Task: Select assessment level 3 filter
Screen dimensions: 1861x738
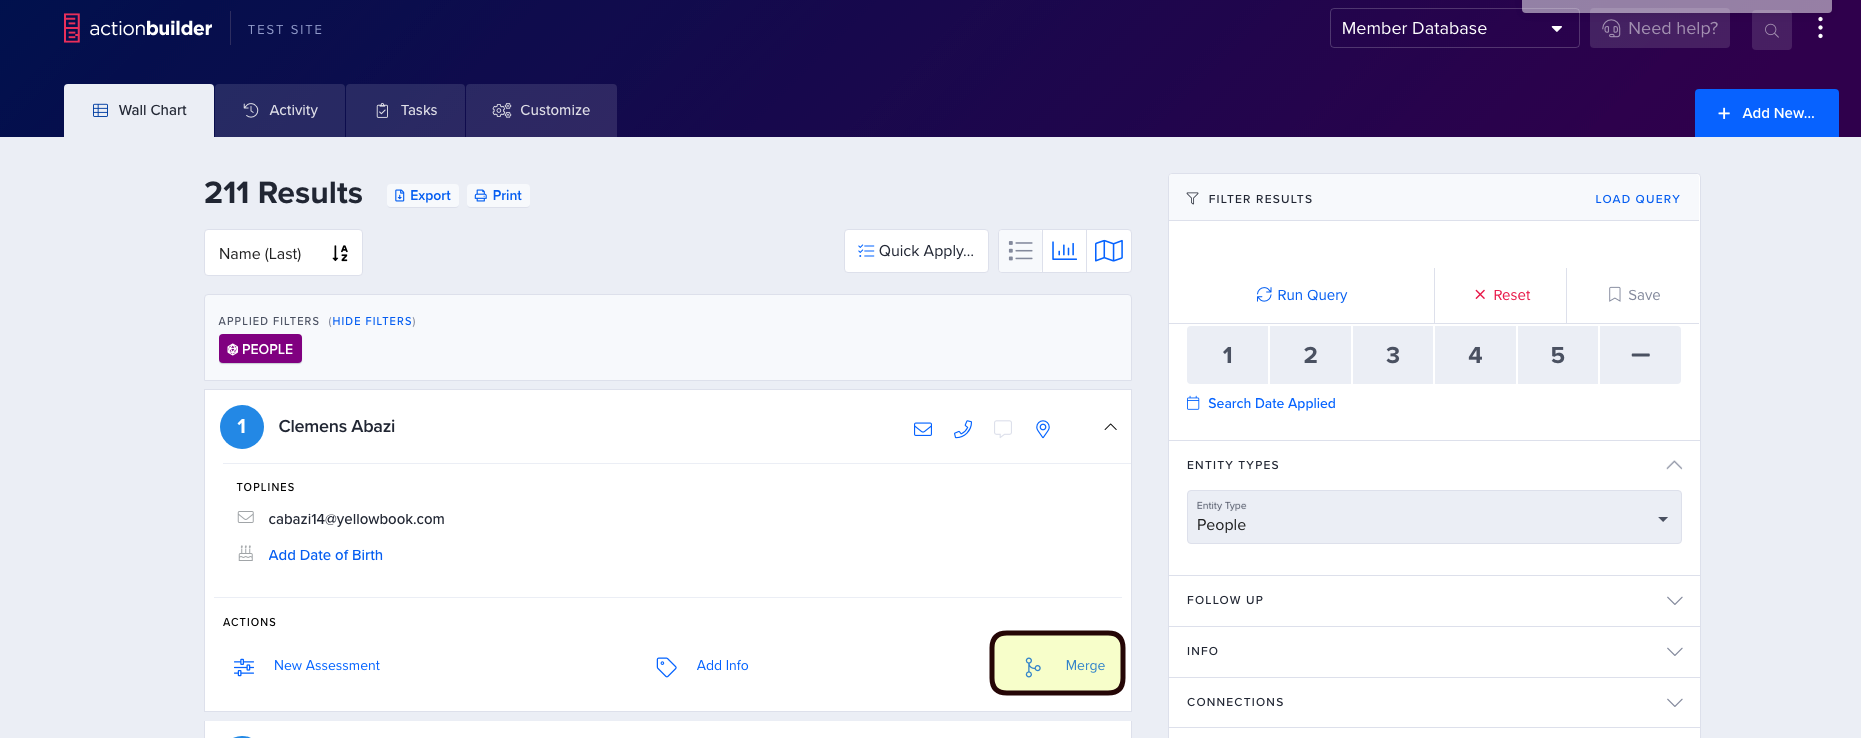Action: (x=1393, y=355)
